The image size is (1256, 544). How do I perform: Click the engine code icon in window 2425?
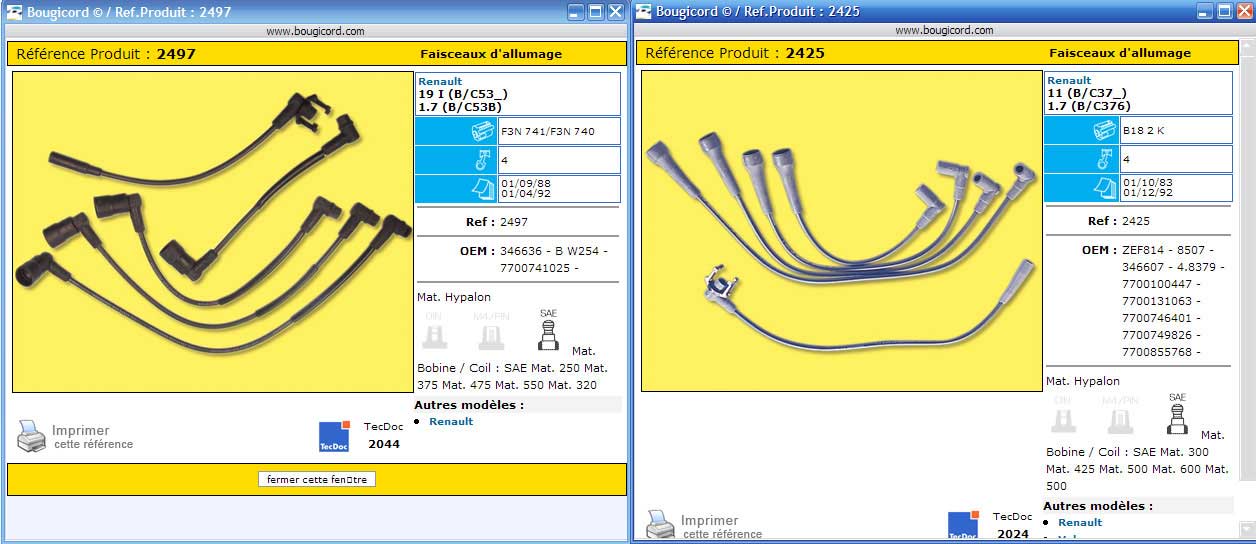(x=1105, y=130)
